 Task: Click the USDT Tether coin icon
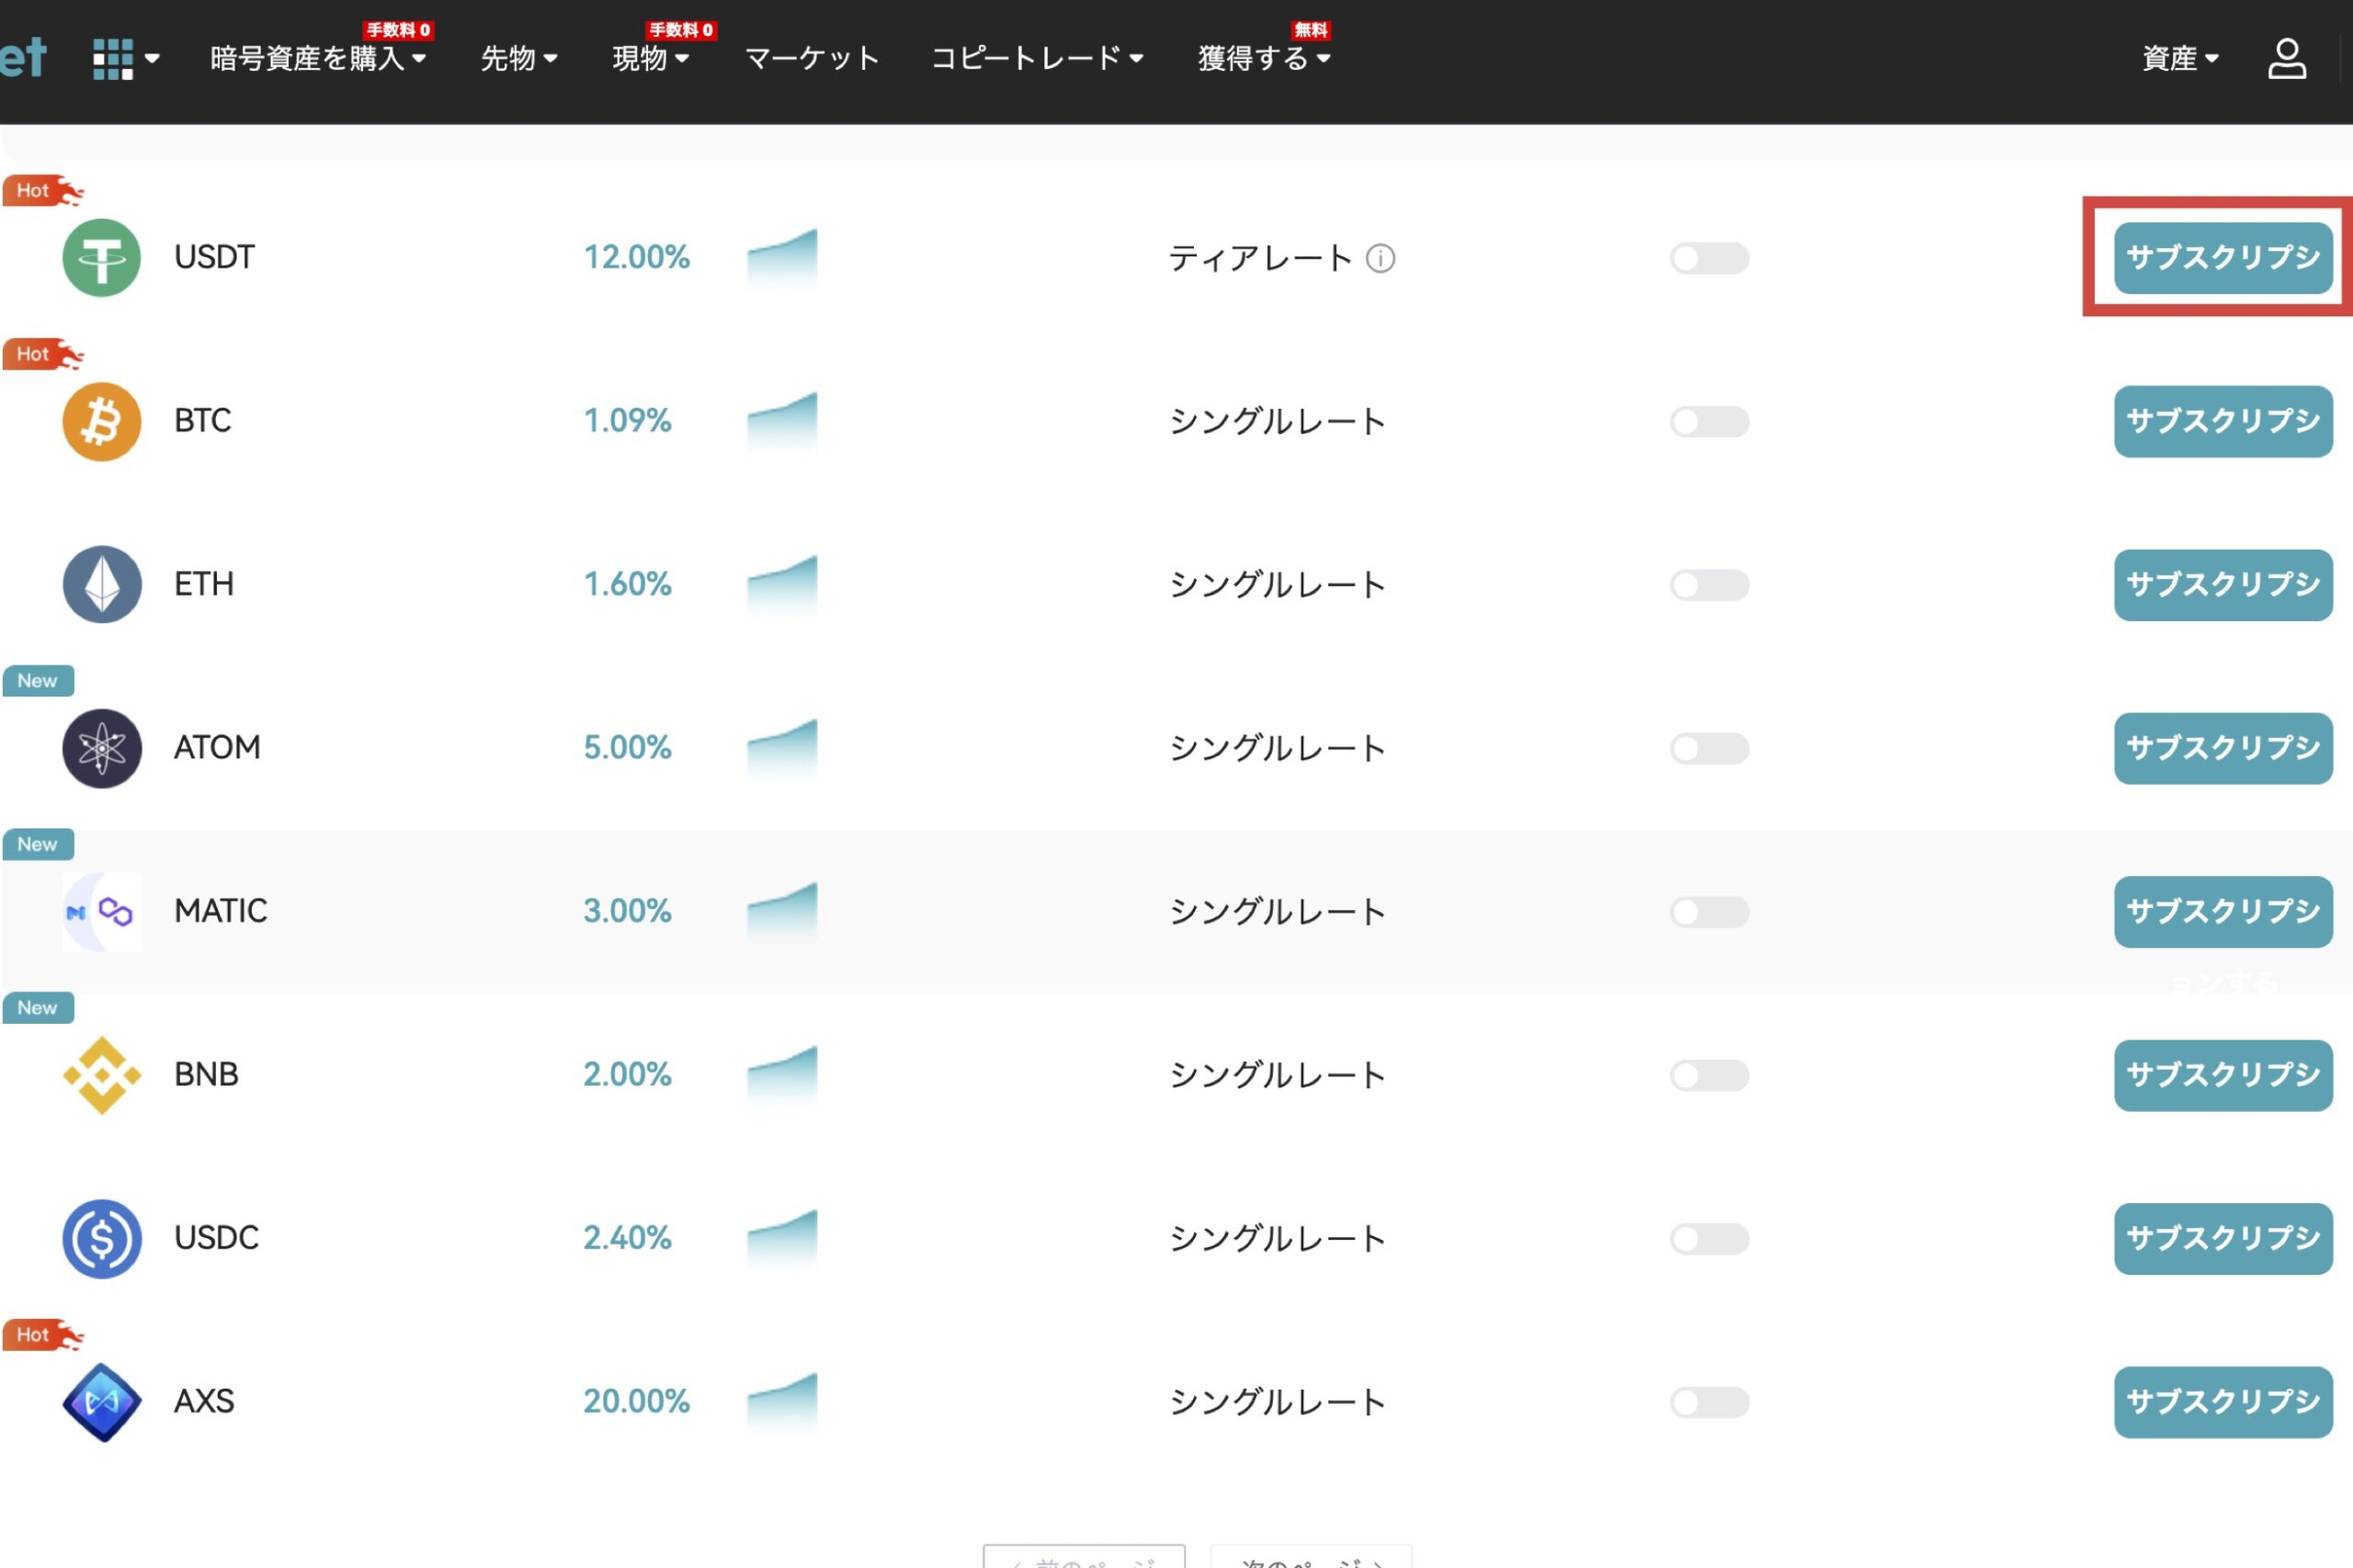click(101, 258)
